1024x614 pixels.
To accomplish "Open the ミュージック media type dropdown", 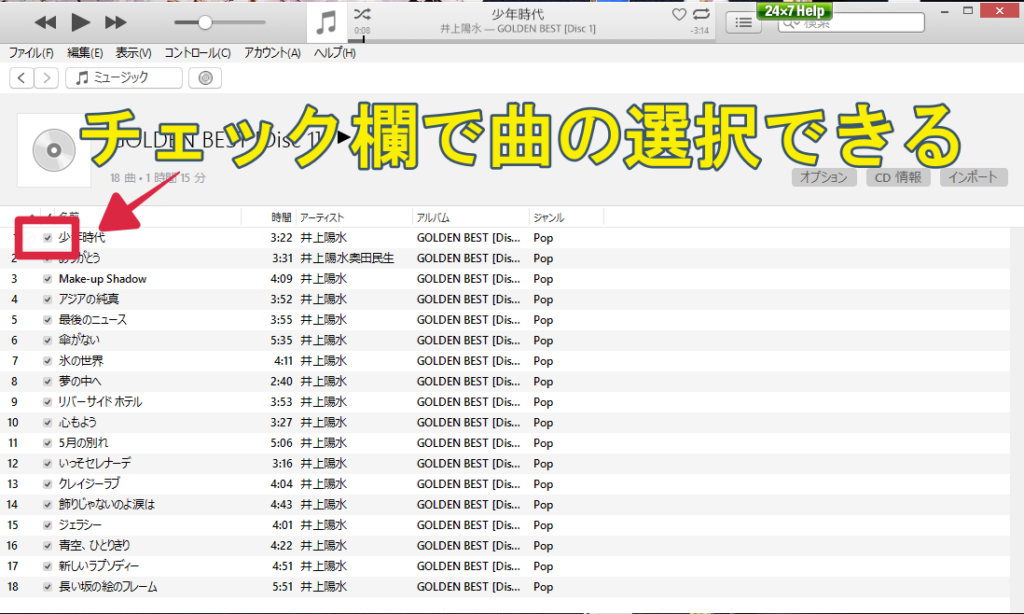I will (x=124, y=78).
